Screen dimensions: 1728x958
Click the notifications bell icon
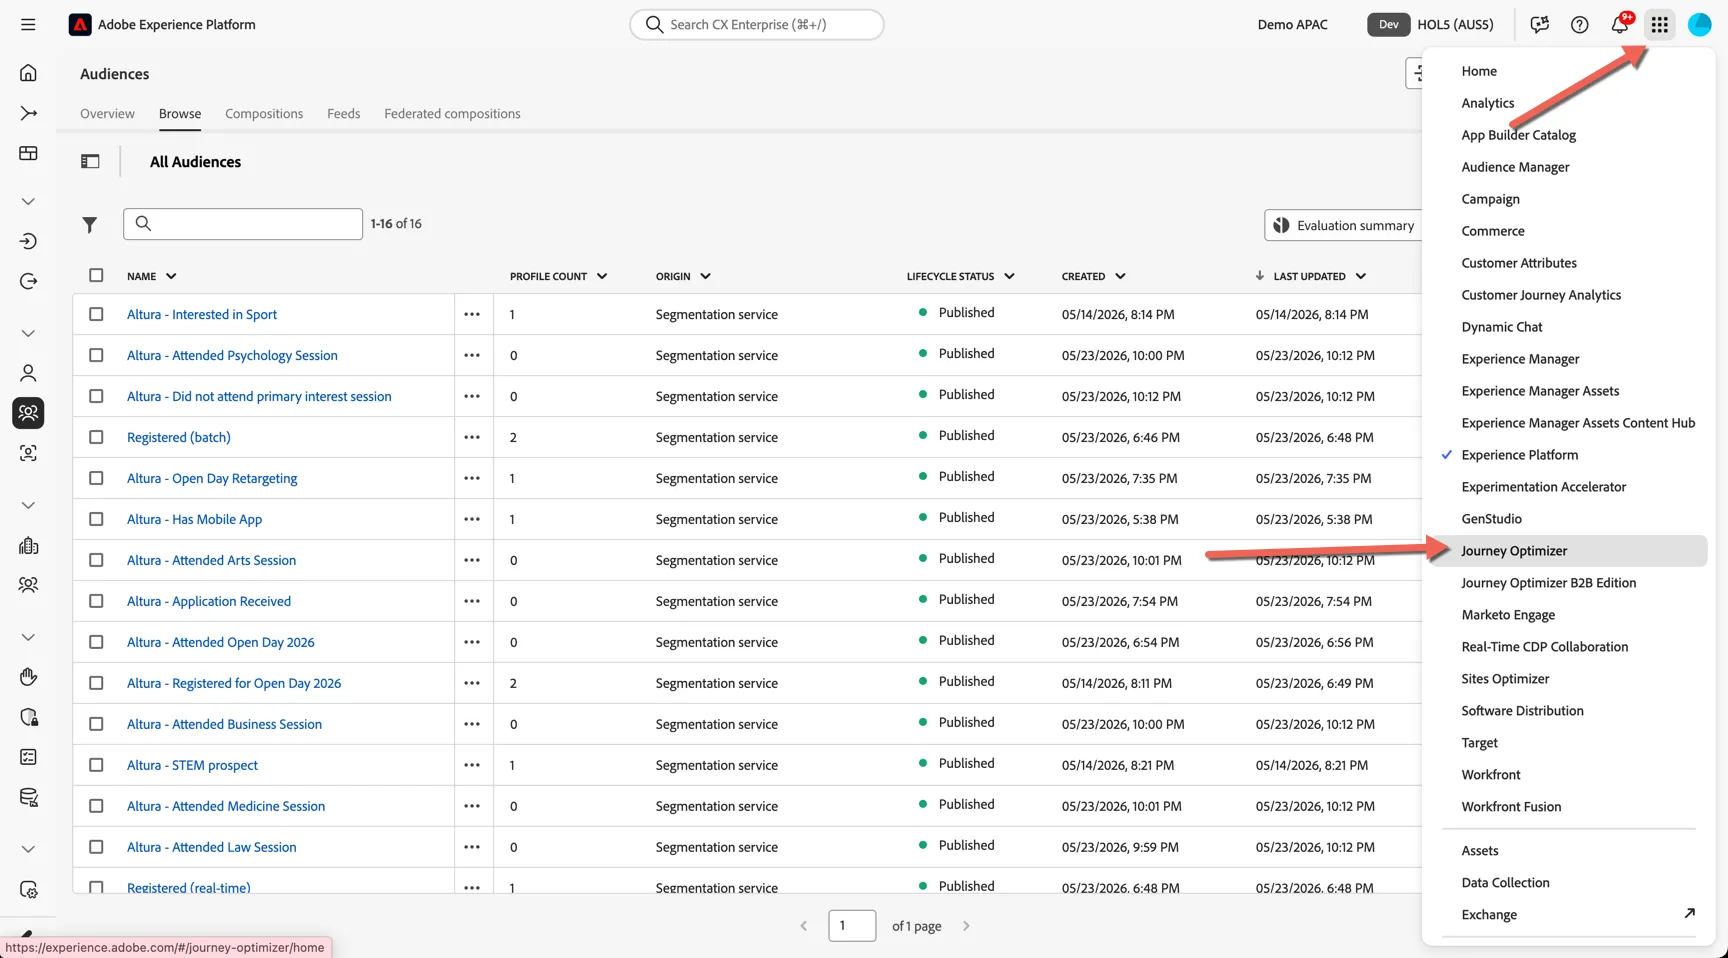[x=1619, y=25]
